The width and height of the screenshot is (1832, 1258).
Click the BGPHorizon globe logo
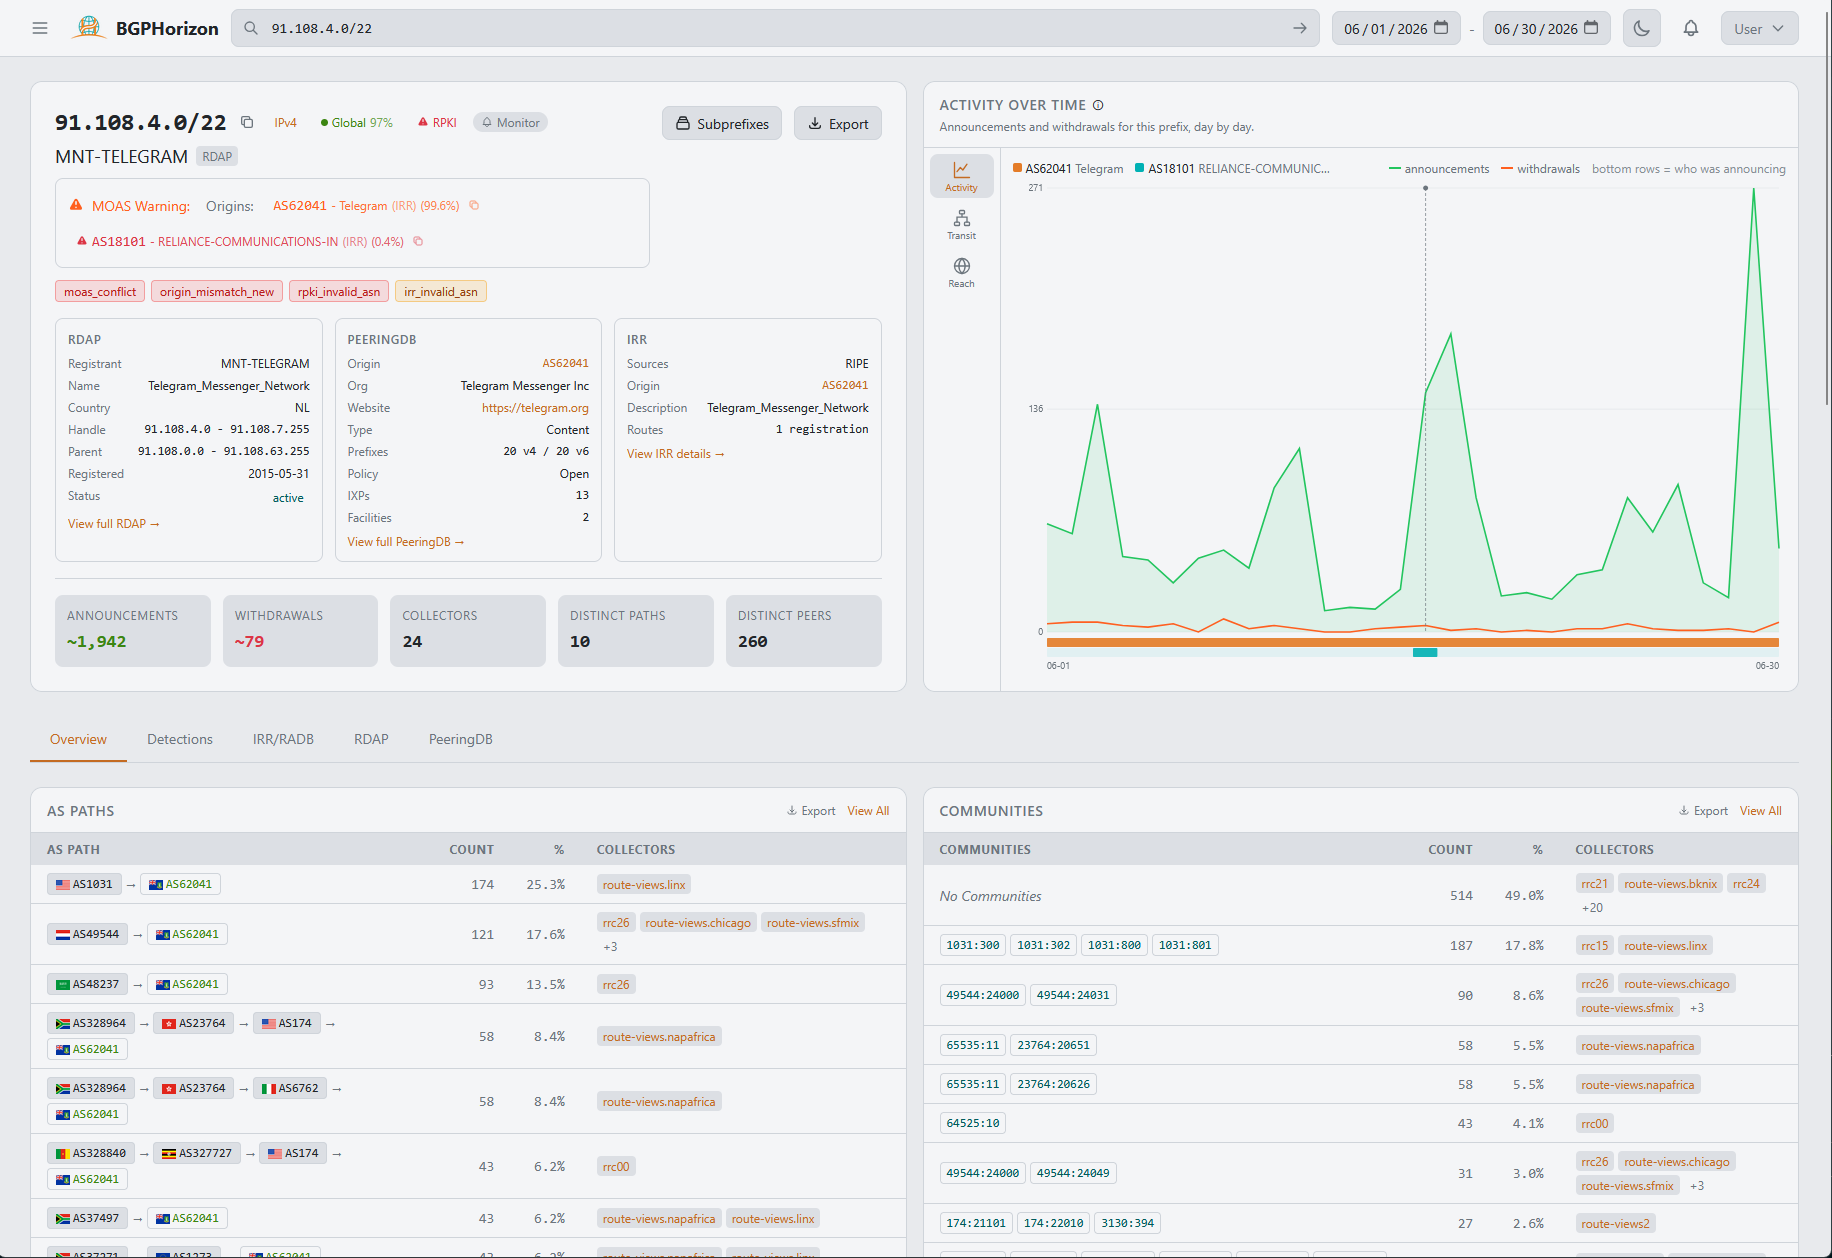pos(89,28)
